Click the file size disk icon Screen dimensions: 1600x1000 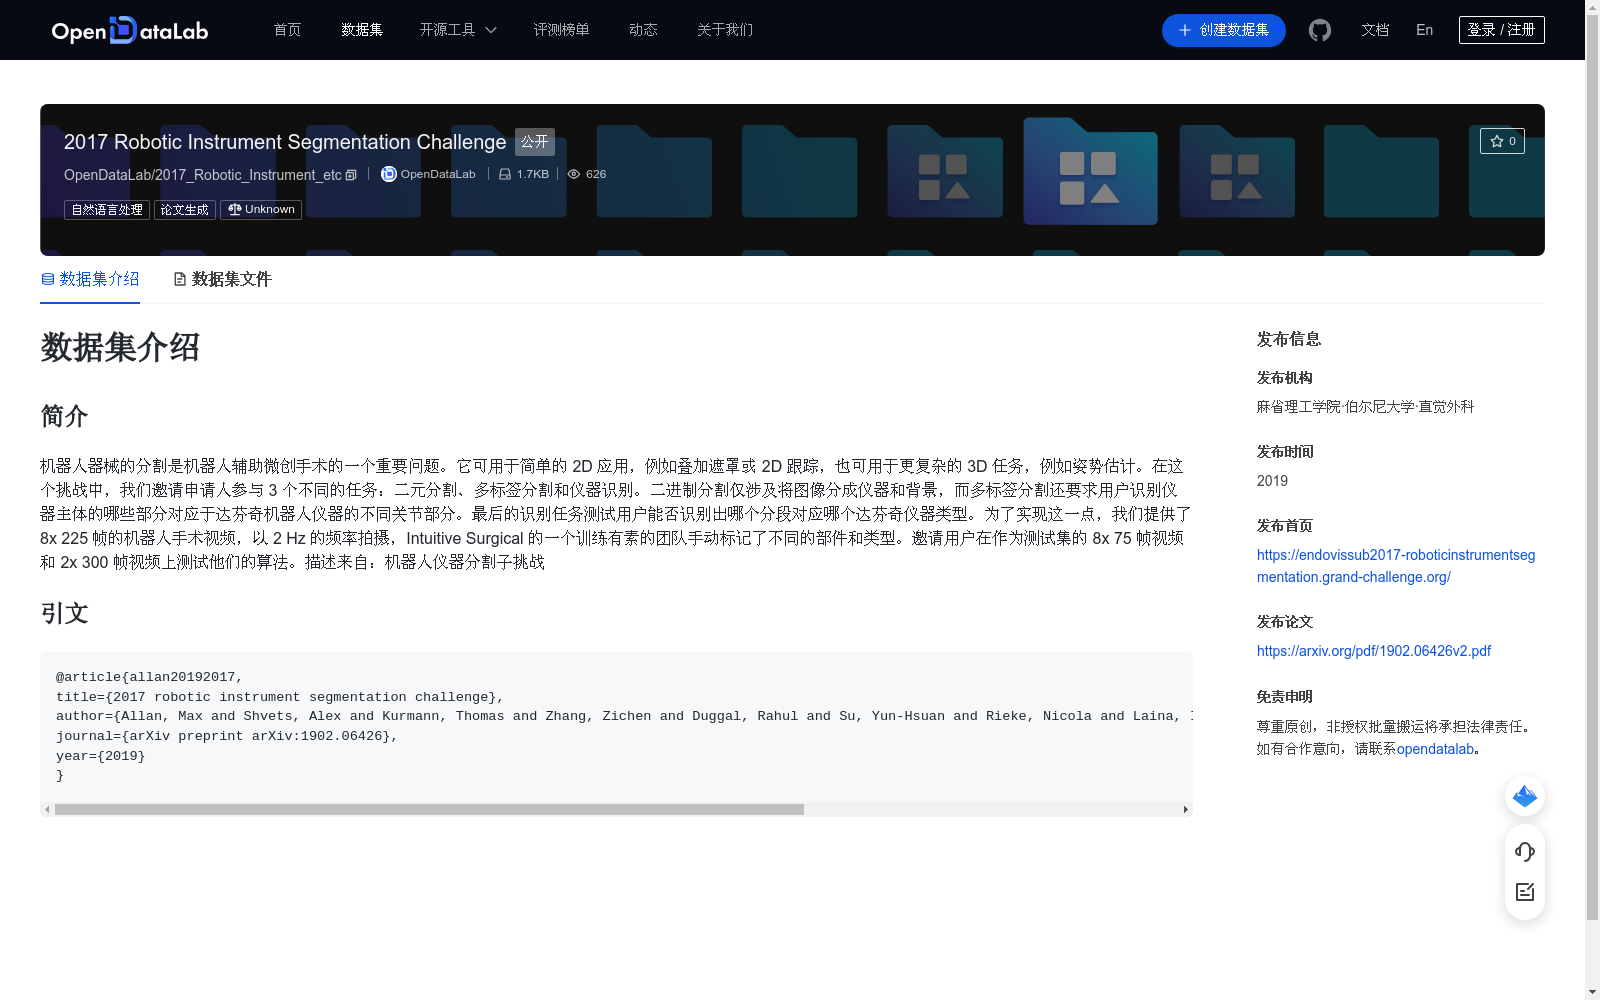[x=505, y=174]
